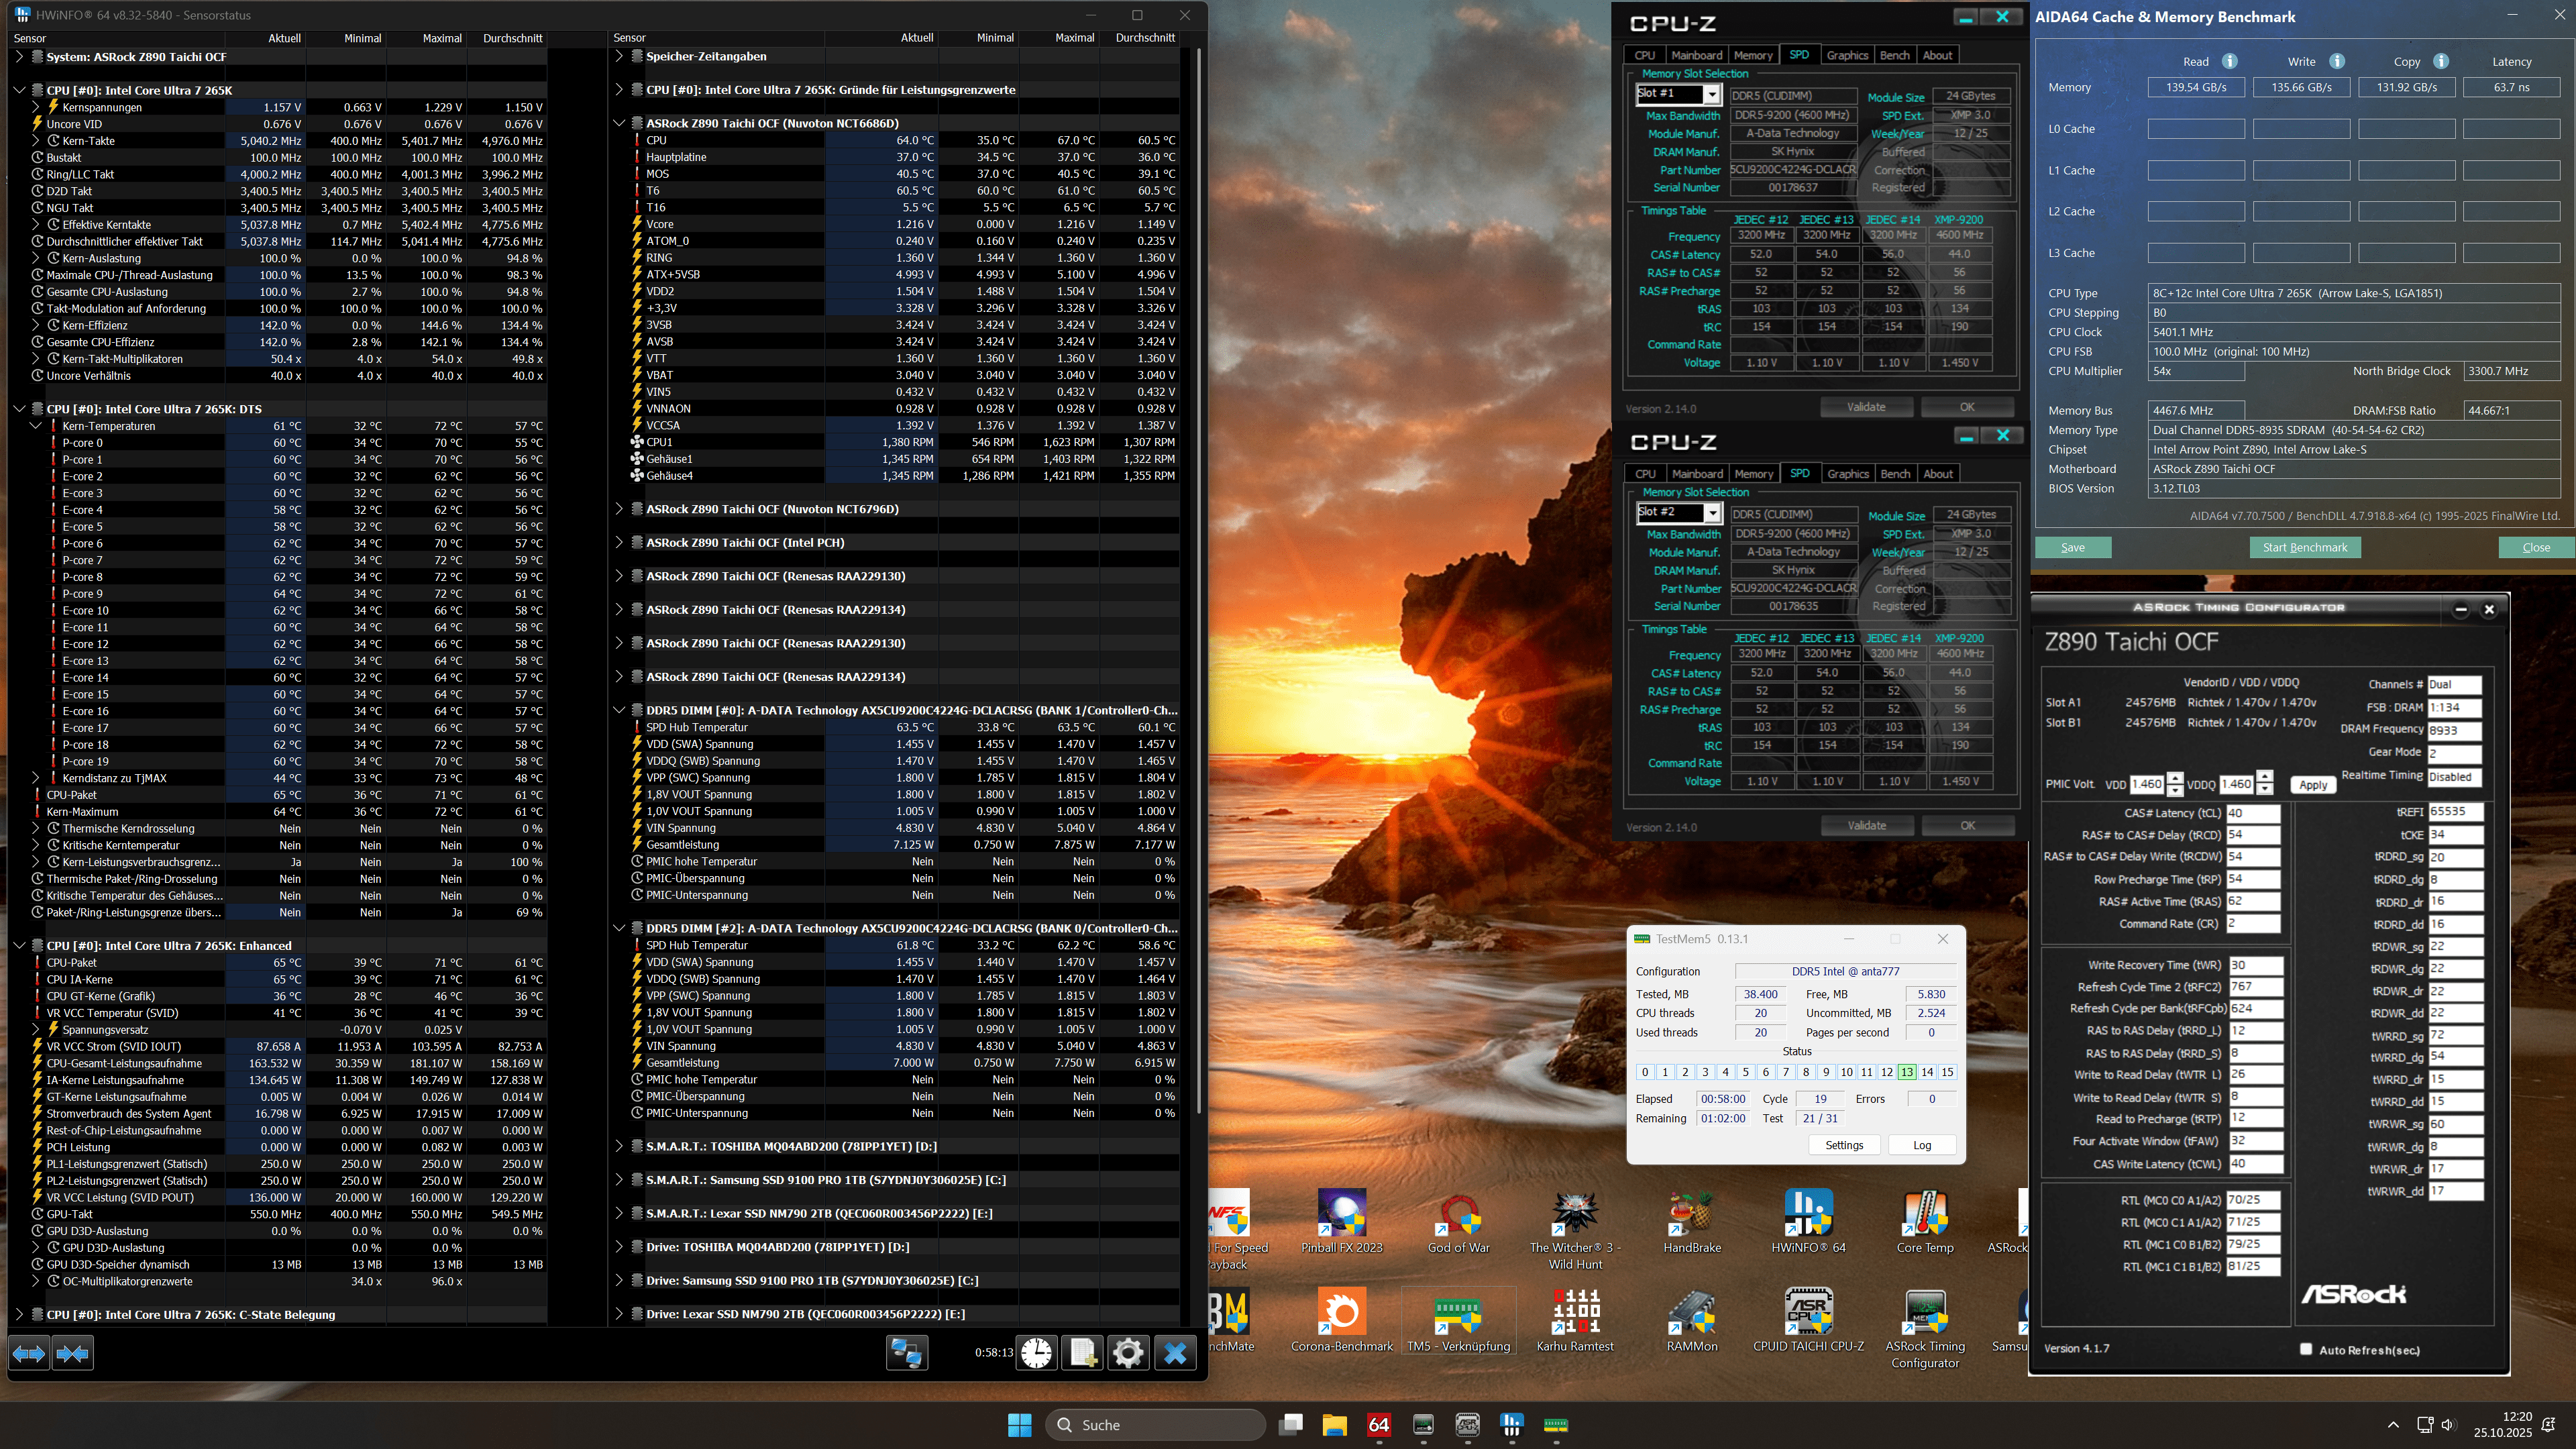Open HWiNFO sensor settings gear
2576x1449 pixels.
tap(1128, 1353)
